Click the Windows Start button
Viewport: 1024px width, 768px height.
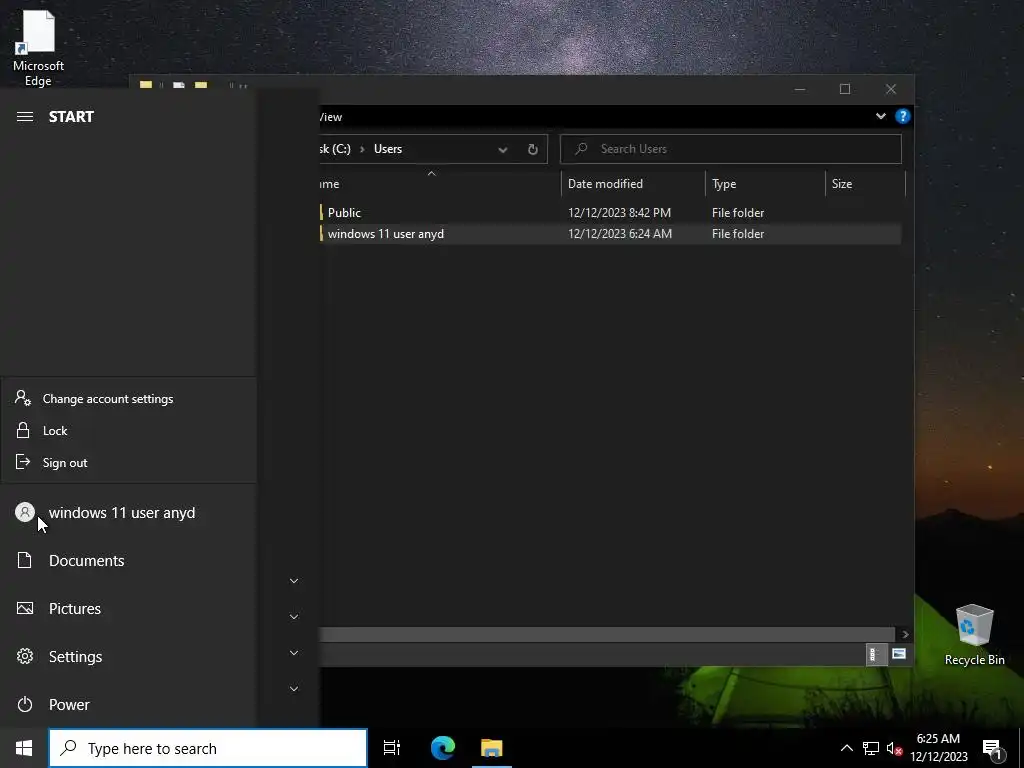click(x=24, y=748)
